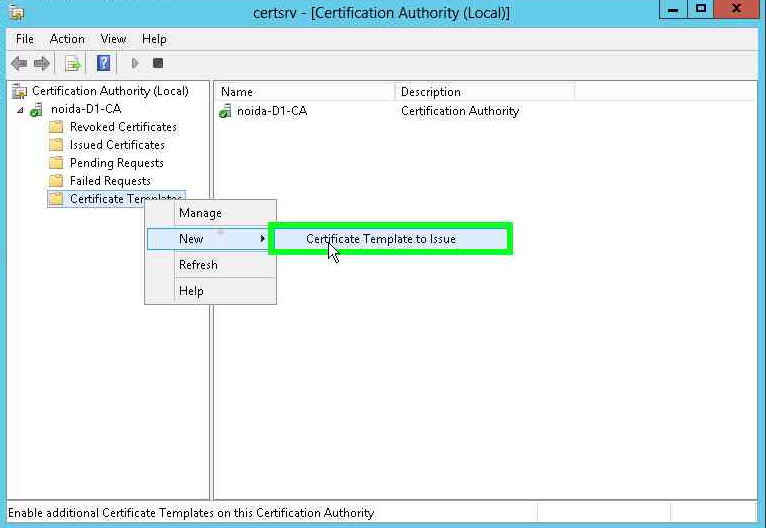Sort by the Name column header
Image resolution: width=766 pixels, height=528 pixels.
[x=305, y=92]
